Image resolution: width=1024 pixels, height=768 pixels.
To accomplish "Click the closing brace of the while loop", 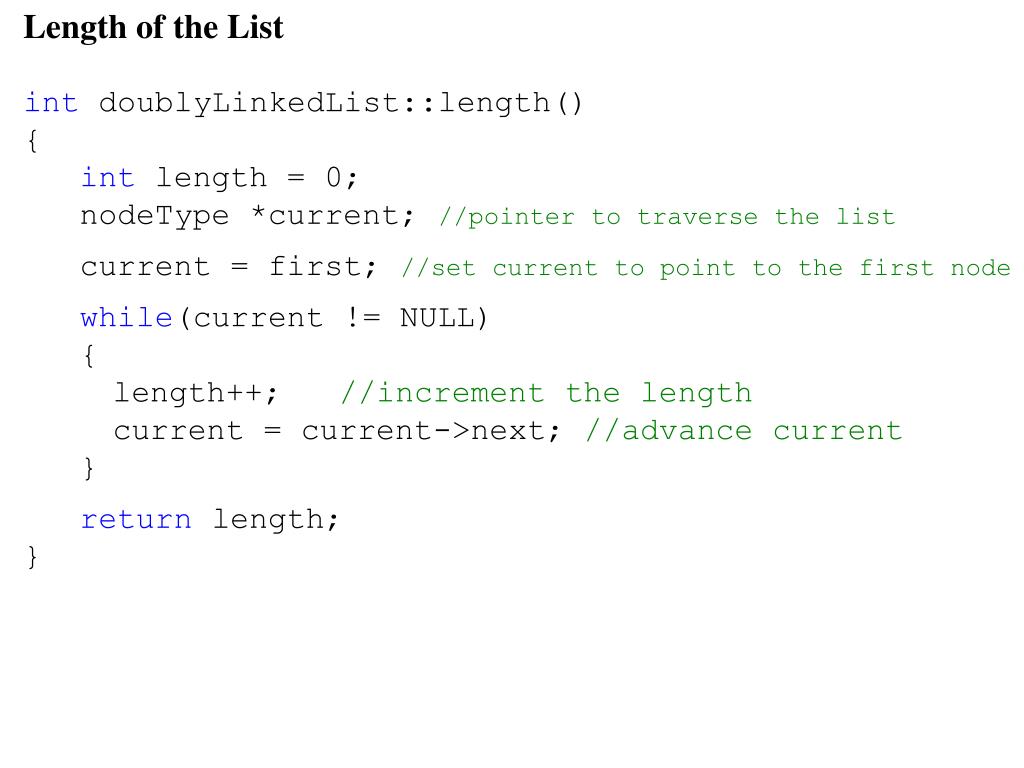I will point(89,468).
